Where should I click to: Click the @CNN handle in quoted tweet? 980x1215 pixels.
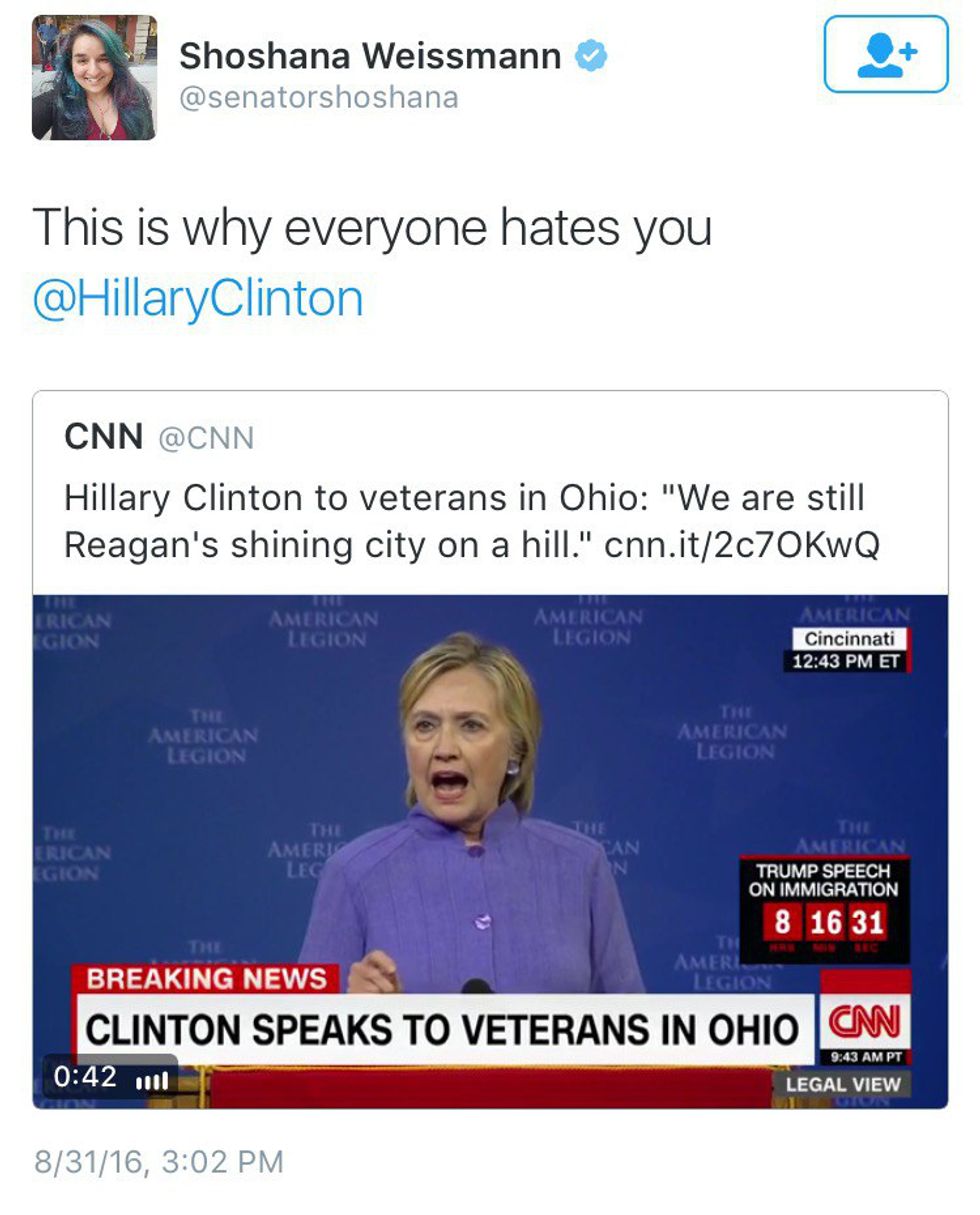207,438
